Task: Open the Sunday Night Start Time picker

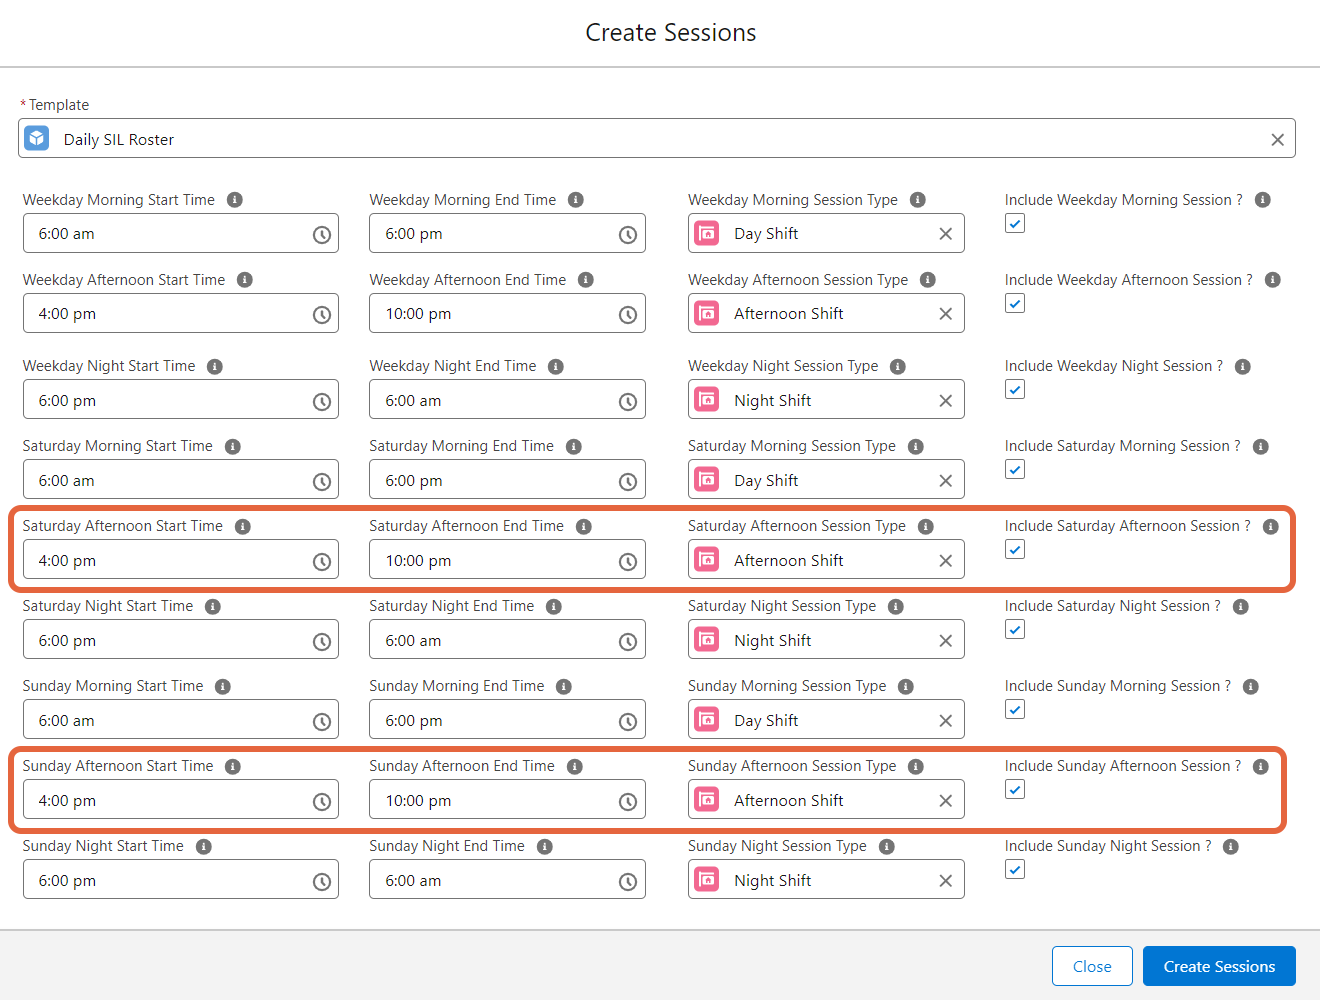Action: [x=321, y=879]
